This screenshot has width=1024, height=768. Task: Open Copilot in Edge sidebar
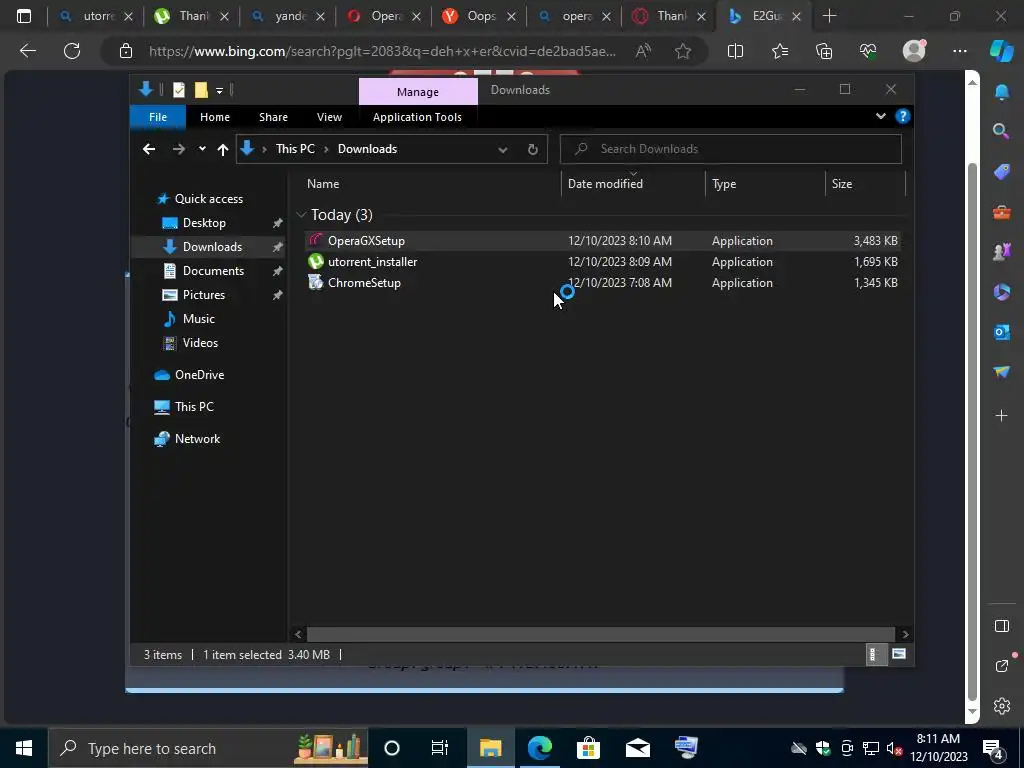pyautogui.click(x=1001, y=50)
